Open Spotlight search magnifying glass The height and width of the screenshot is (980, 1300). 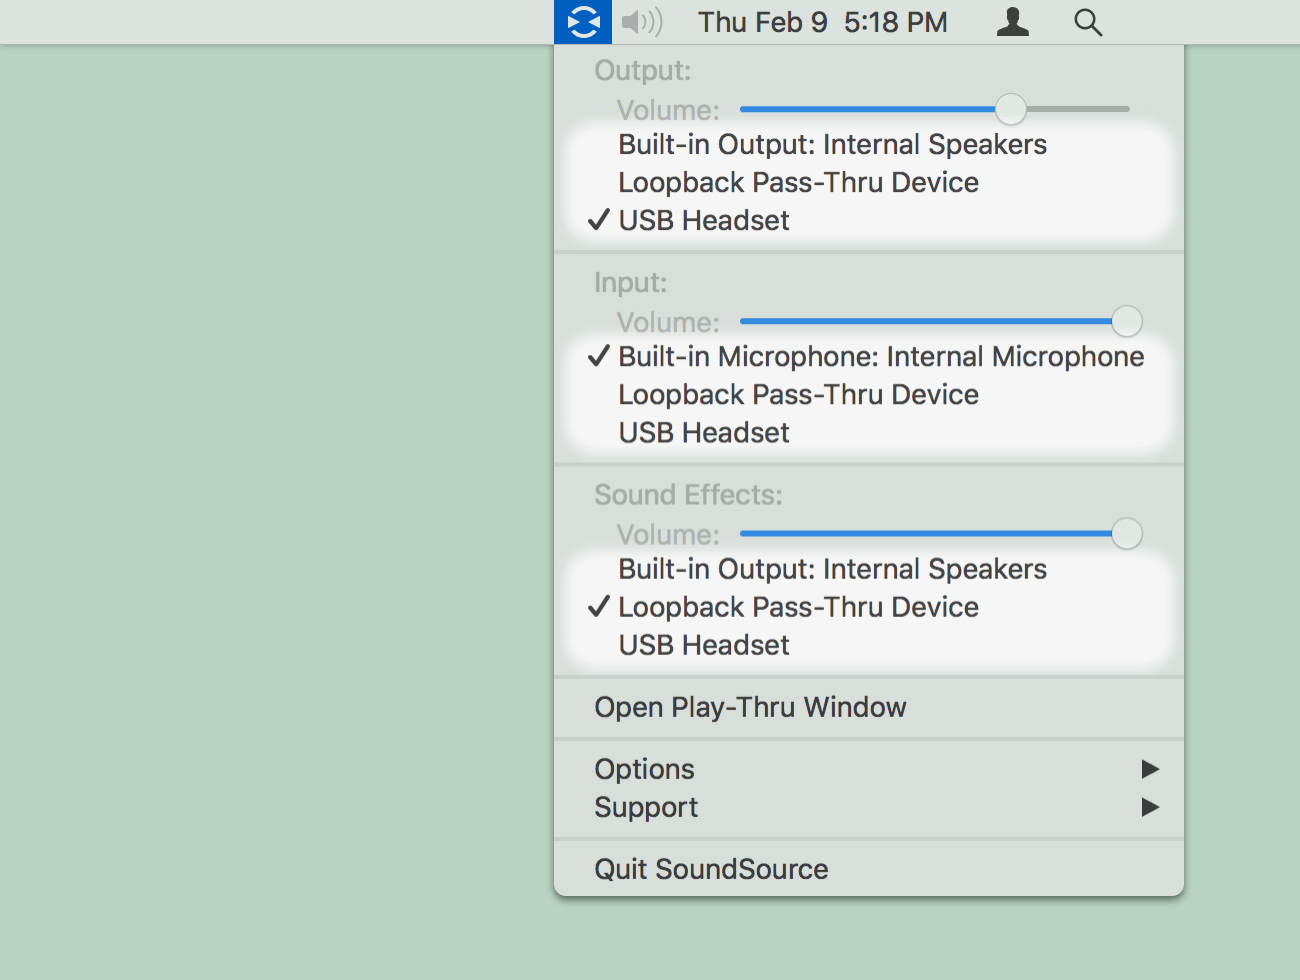tap(1088, 22)
